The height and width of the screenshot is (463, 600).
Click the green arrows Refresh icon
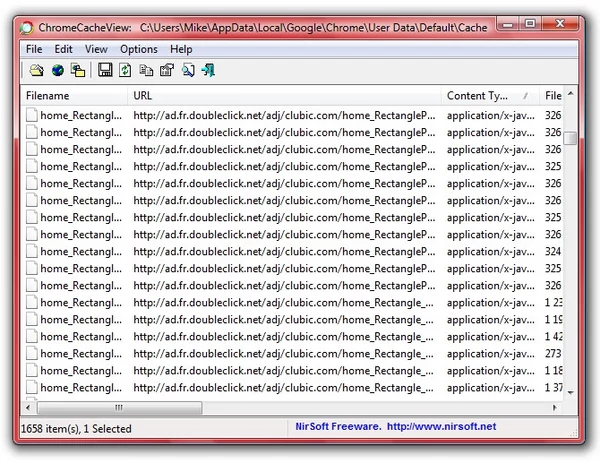point(125,70)
